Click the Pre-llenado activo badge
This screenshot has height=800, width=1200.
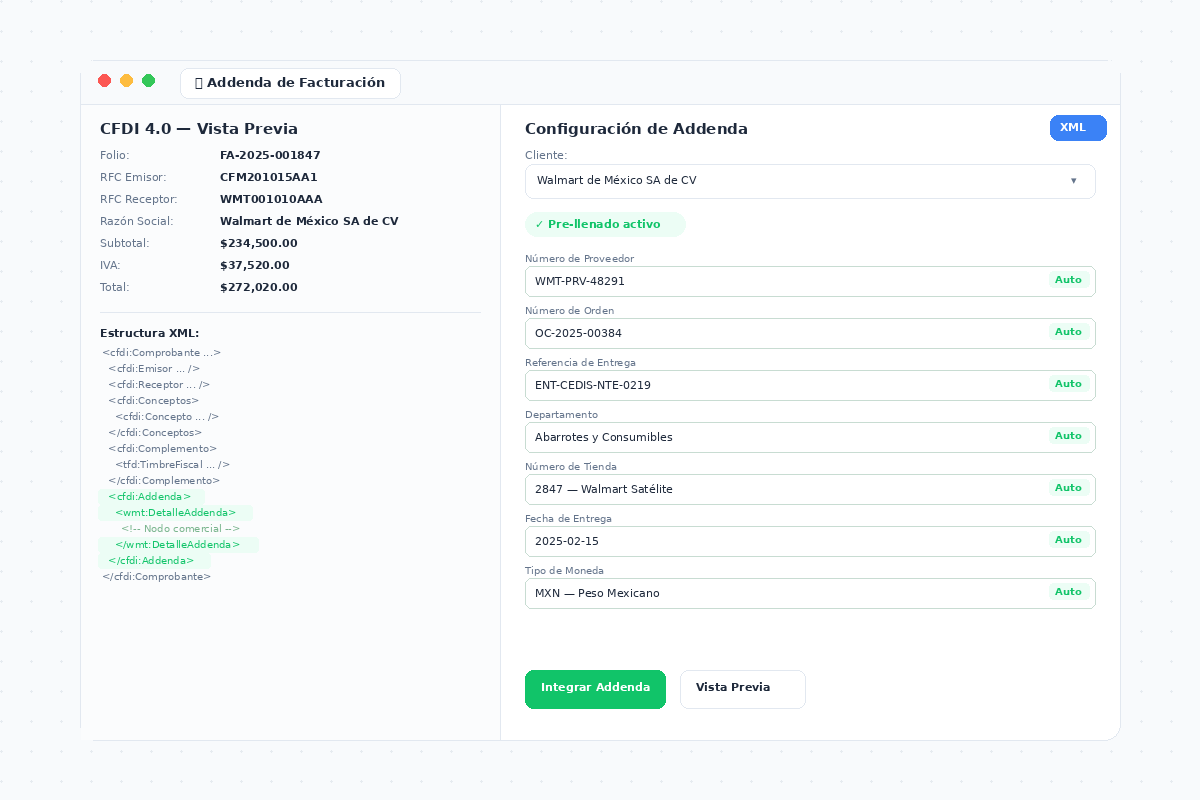pyautogui.click(x=605, y=224)
